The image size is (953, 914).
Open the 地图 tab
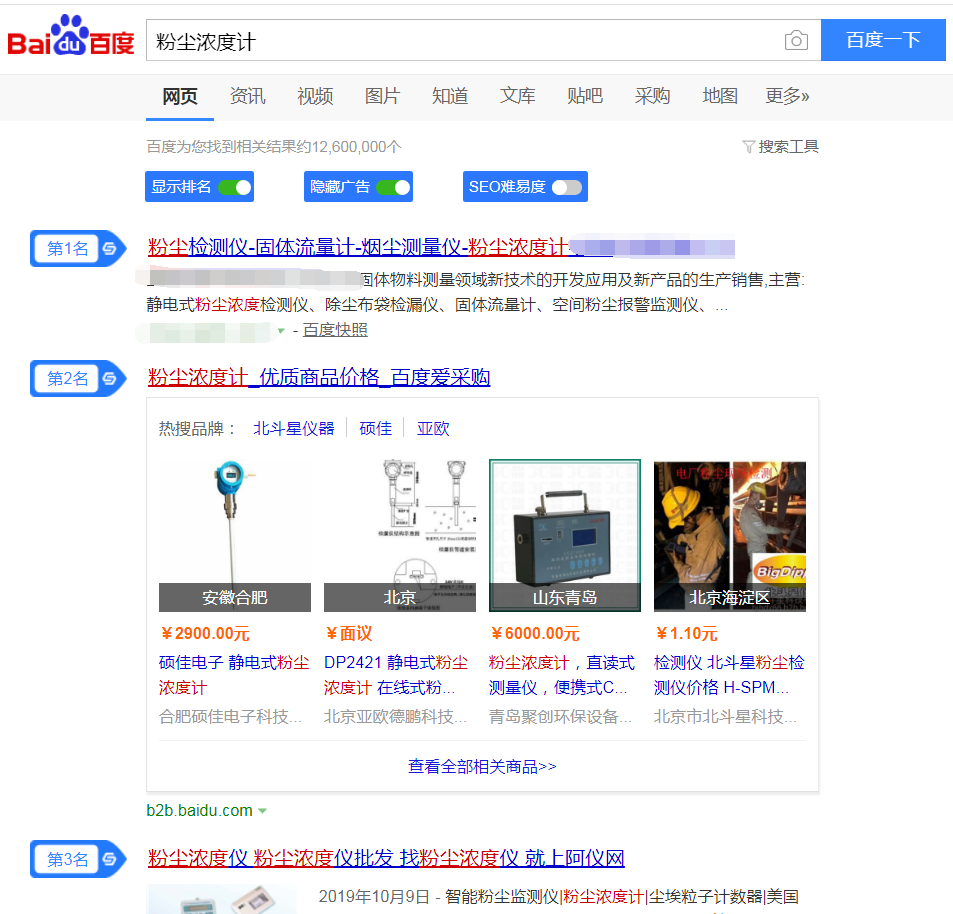pyautogui.click(x=720, y=96)
